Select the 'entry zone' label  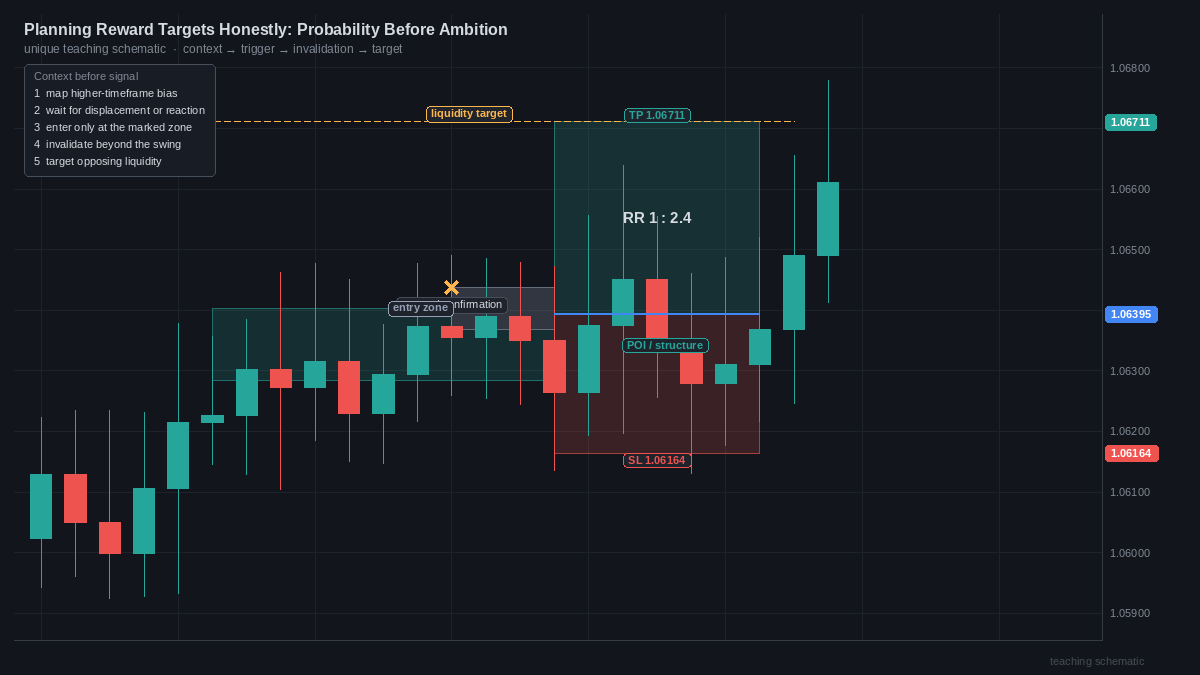pos(421,308)
